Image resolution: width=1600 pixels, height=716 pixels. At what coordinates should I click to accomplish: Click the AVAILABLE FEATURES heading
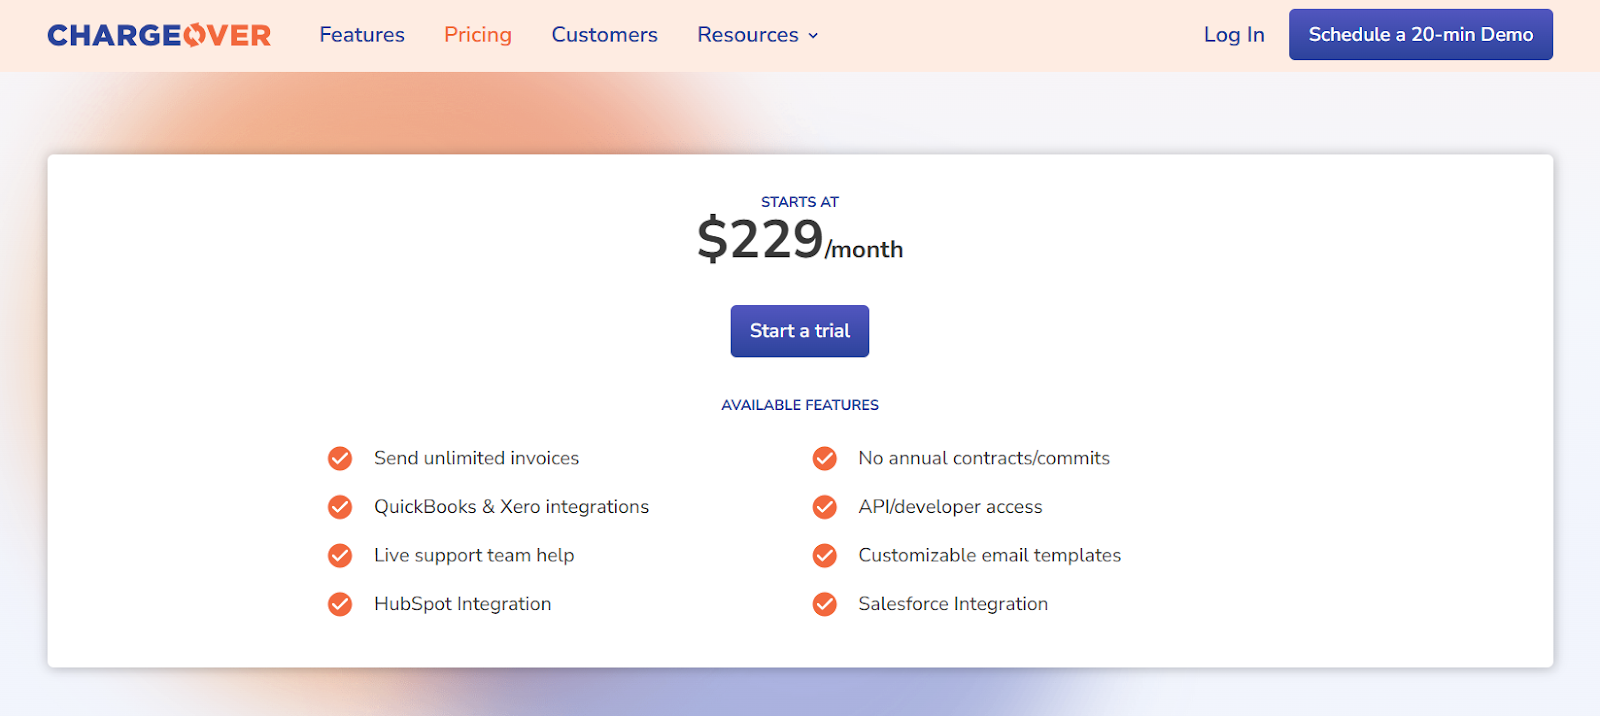pyautogui.click(x=800, y=405)
